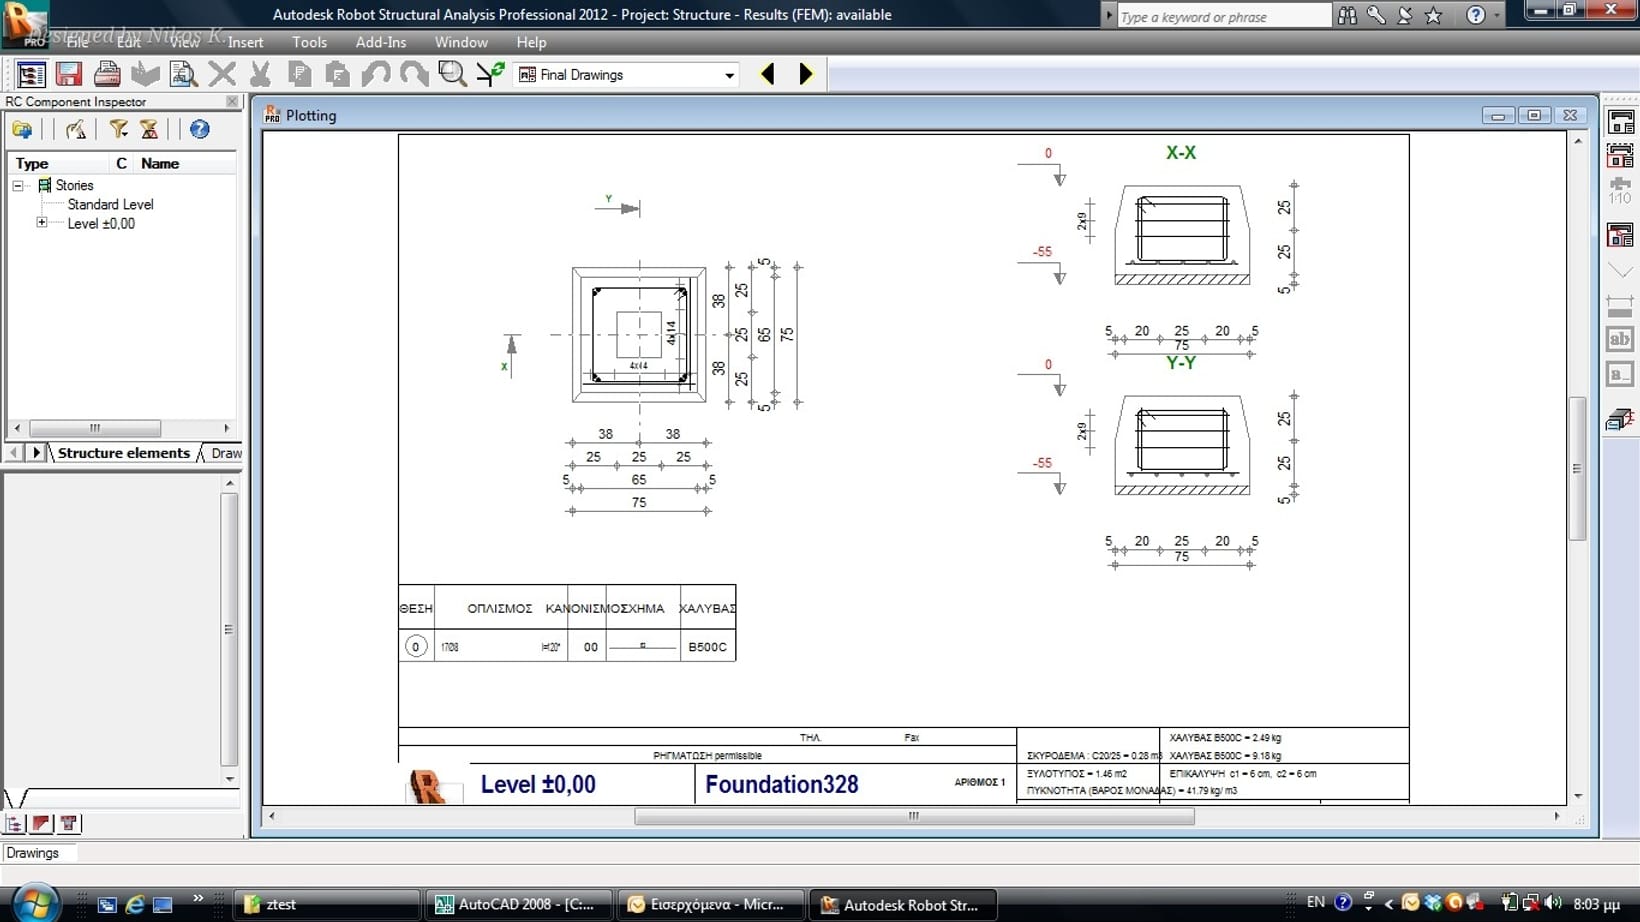Switch to the Structure elements tab
This screenshot has height=922, width=1640.
[123, 453]
